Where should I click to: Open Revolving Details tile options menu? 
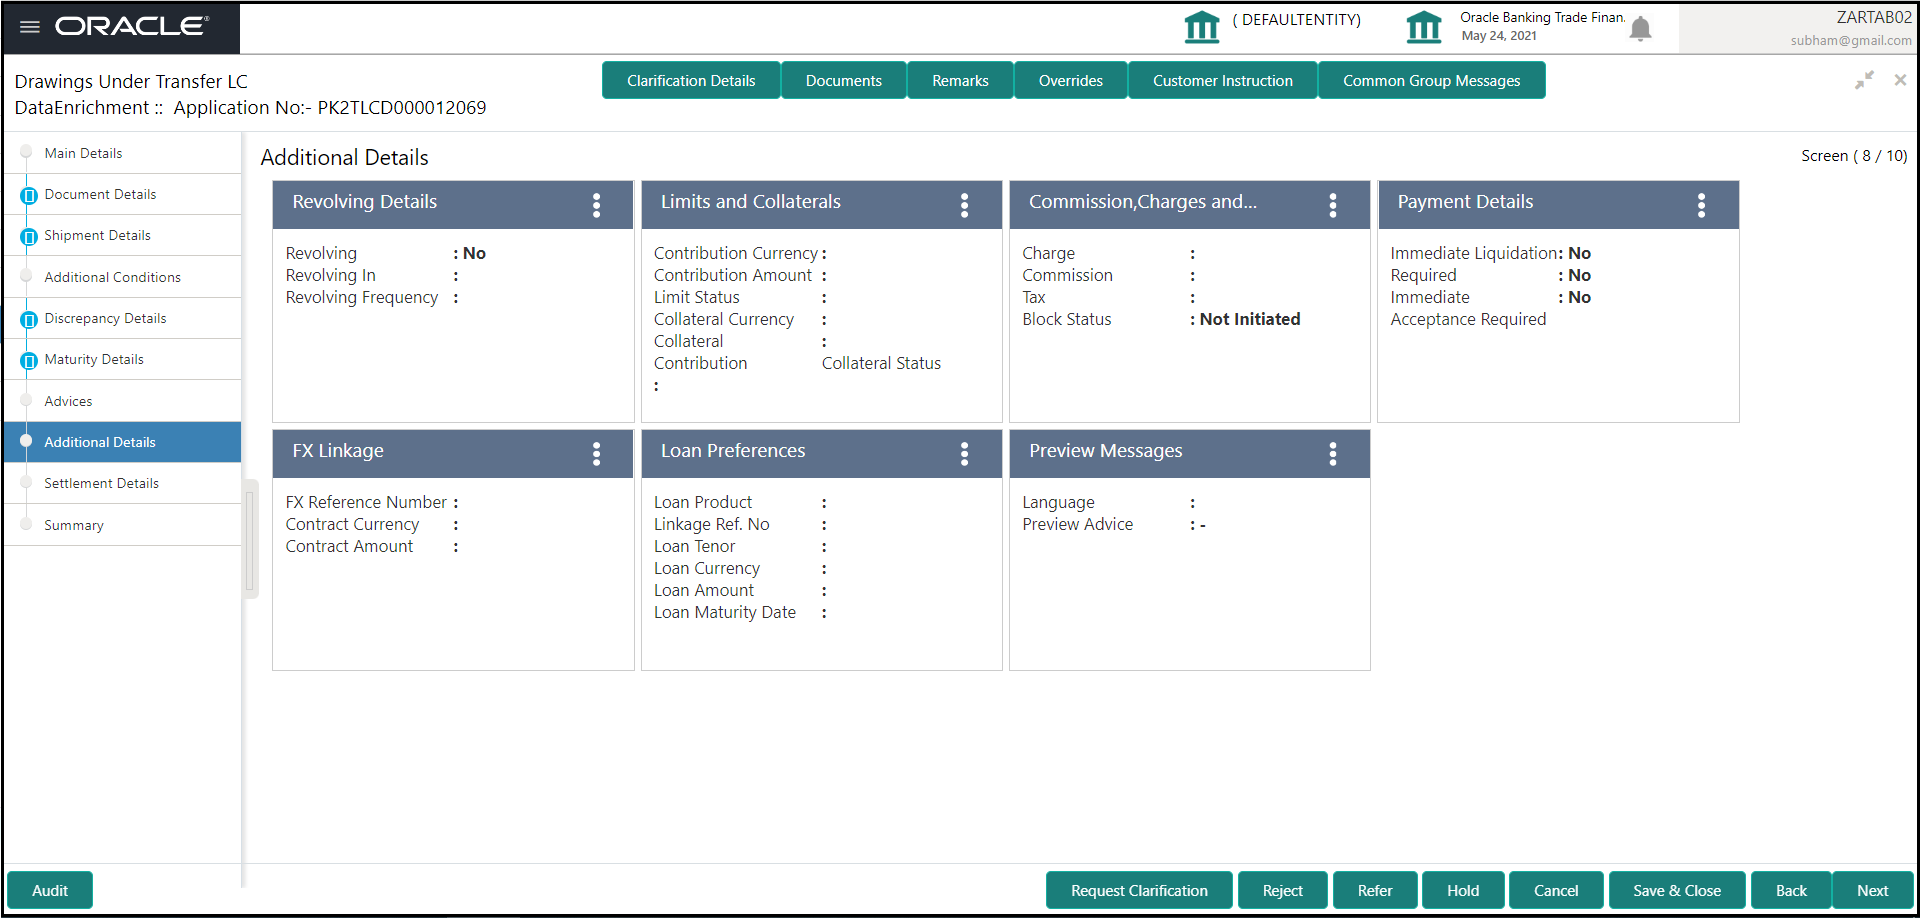596,205
